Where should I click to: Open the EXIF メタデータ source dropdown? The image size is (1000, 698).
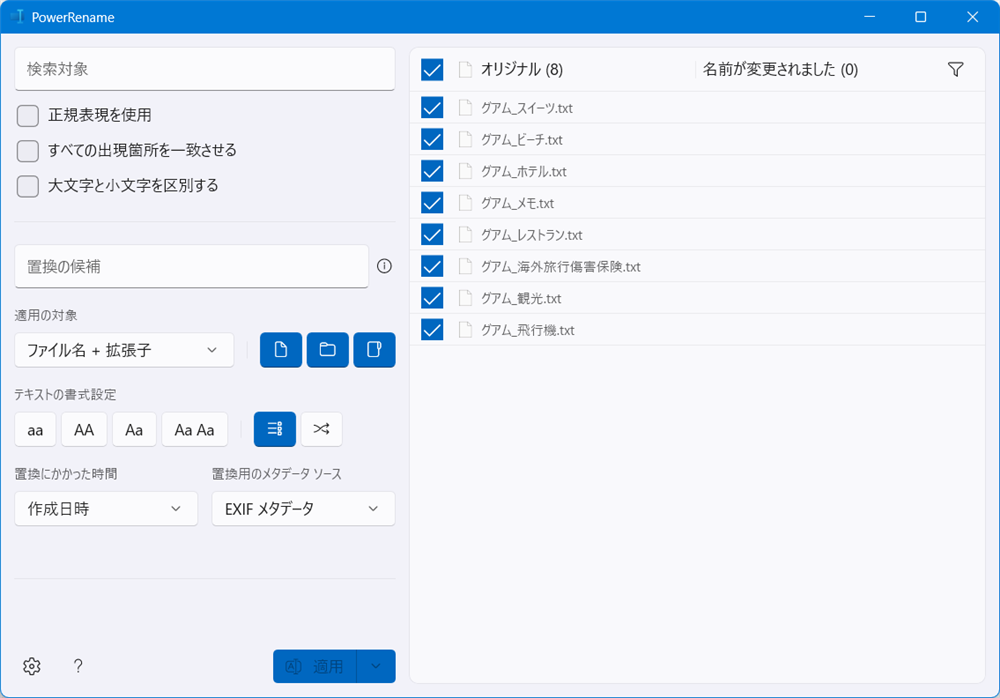point(303,508)
